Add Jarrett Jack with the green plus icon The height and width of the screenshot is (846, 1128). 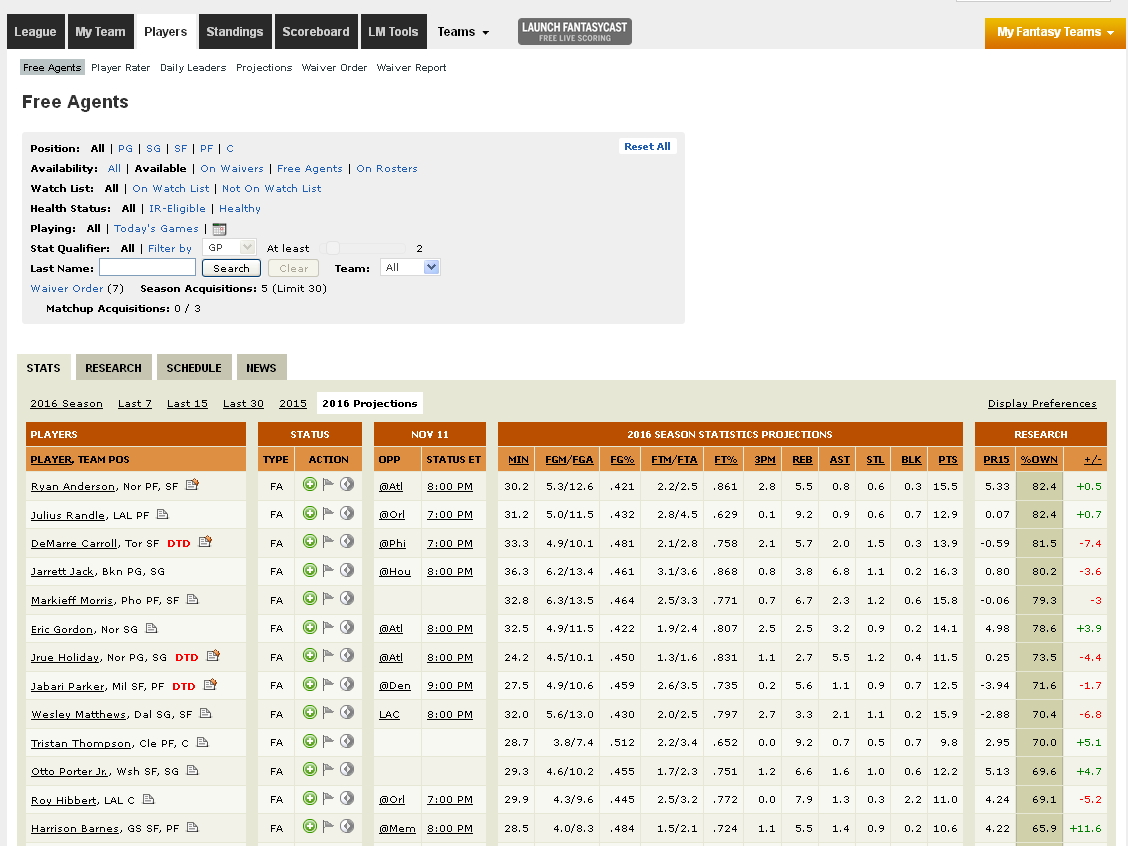309,570
